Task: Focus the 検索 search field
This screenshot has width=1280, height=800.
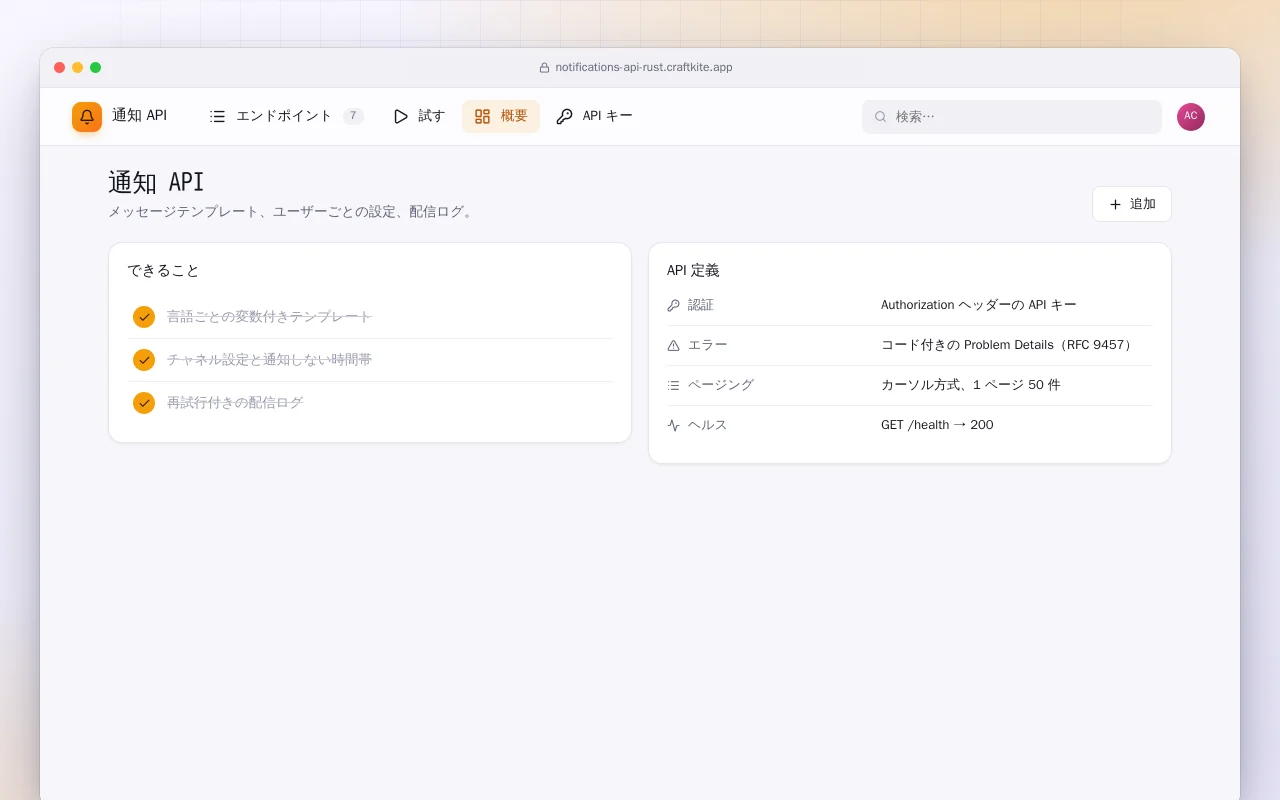Action: coord(1012,117)
